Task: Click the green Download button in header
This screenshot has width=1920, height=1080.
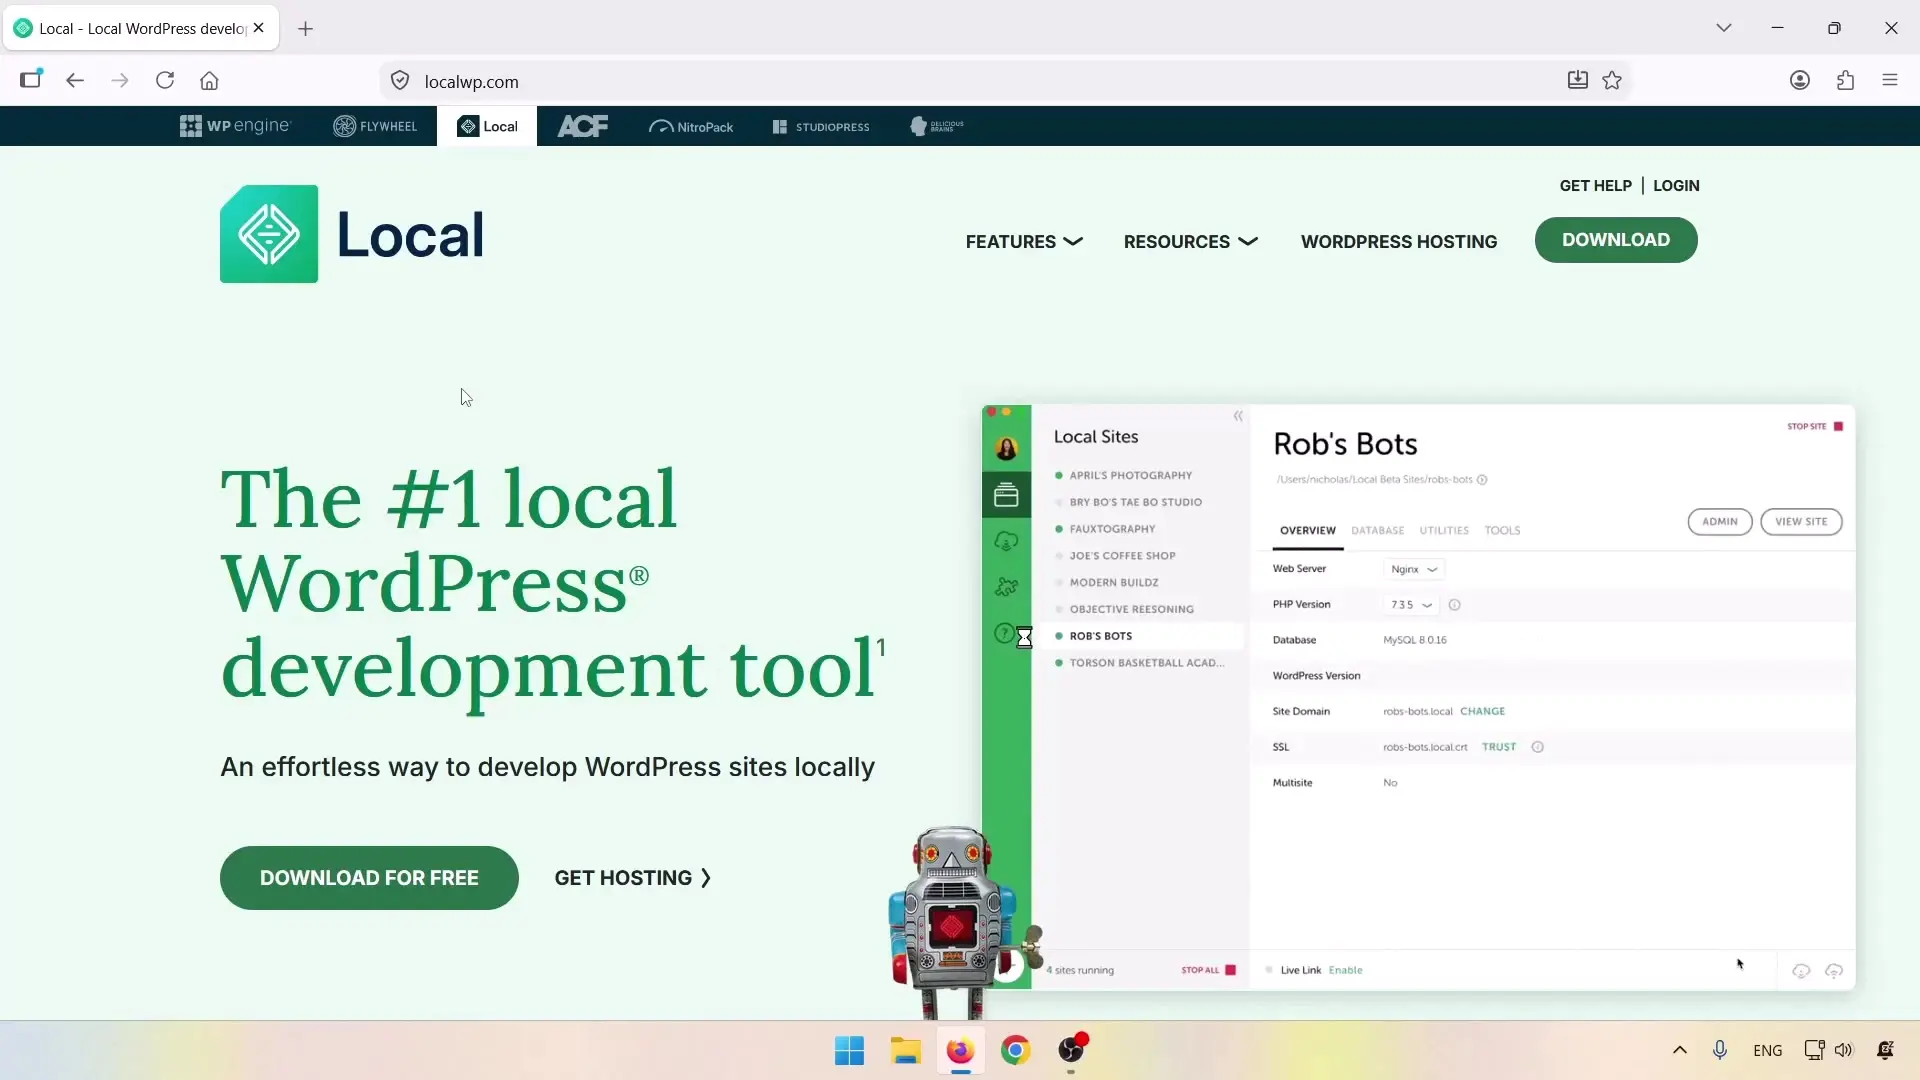Action: (1616, 240)
